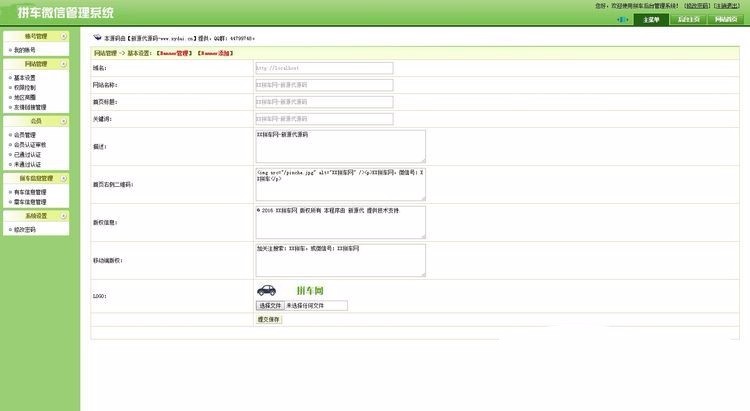Select the 网站首页 top tab

pyautogui.click(x=726, y=19)
